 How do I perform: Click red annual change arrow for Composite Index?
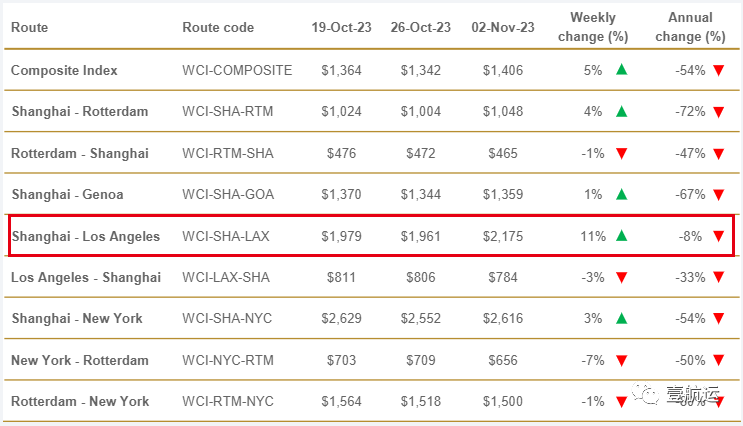[718, 71]
